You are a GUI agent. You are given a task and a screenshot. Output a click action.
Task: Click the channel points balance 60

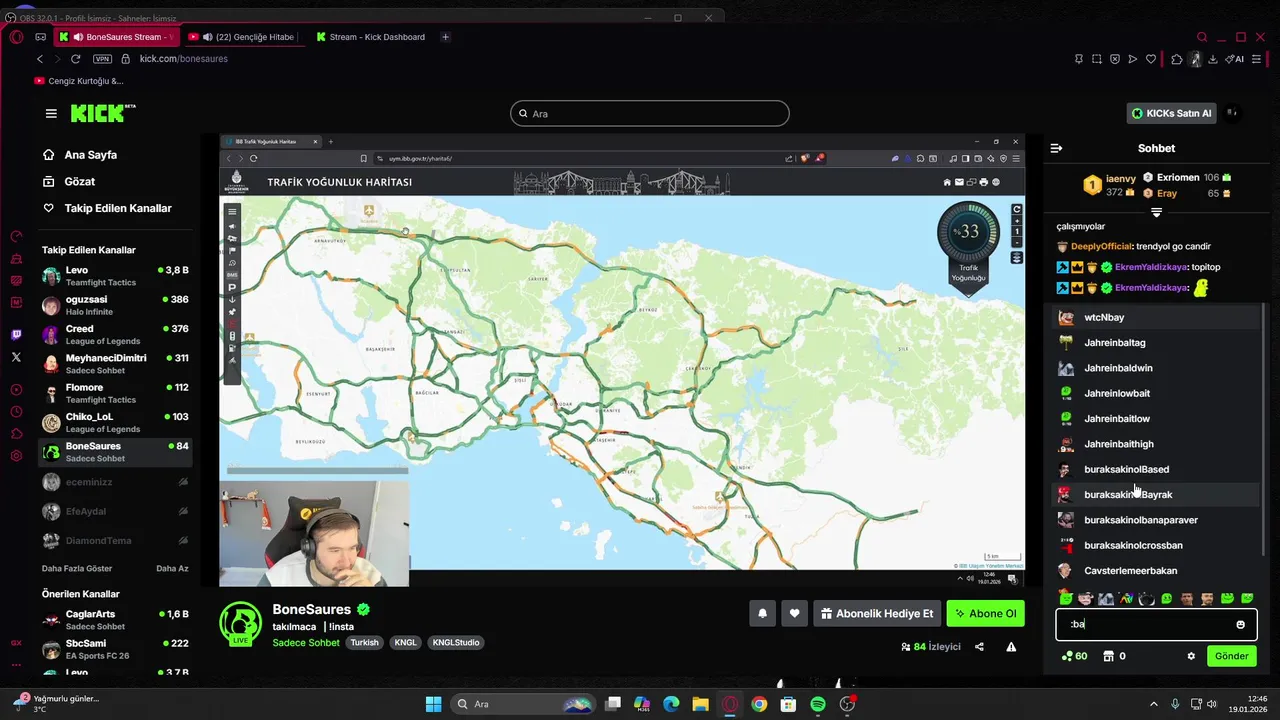tap(1074, 656)
